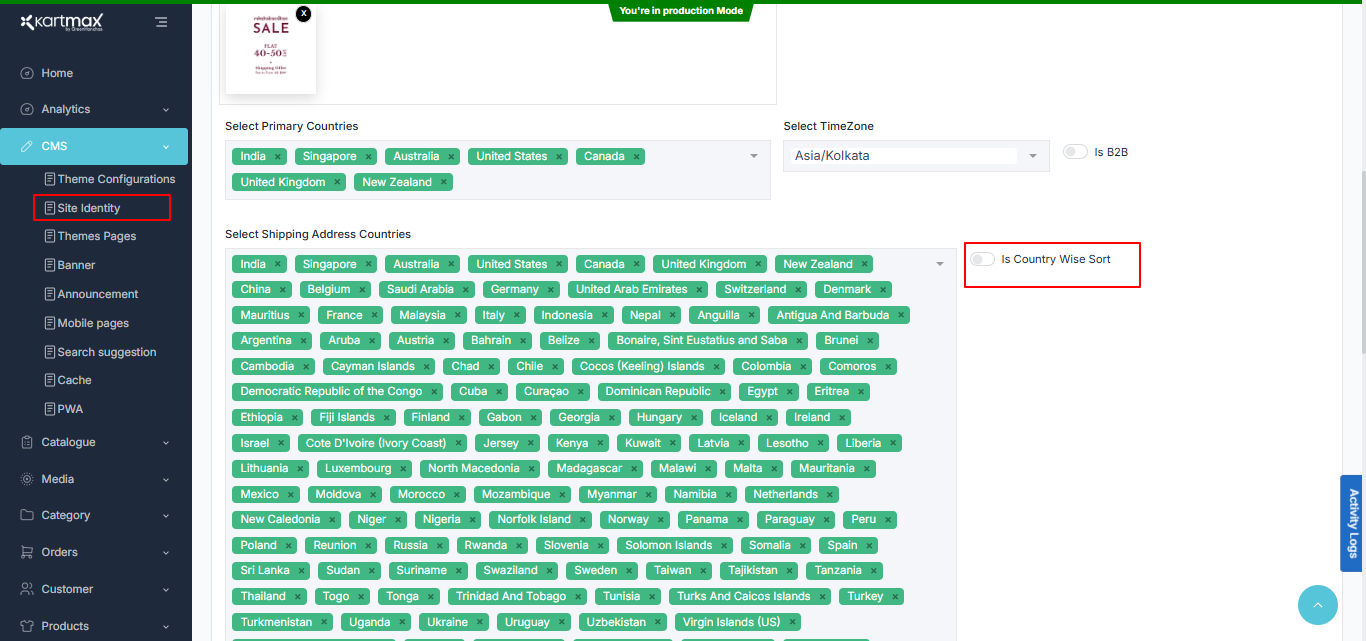Viewport: 1366px width, 641px height.
Task: Go to Search suggestion page
Action: coord(106,352)
